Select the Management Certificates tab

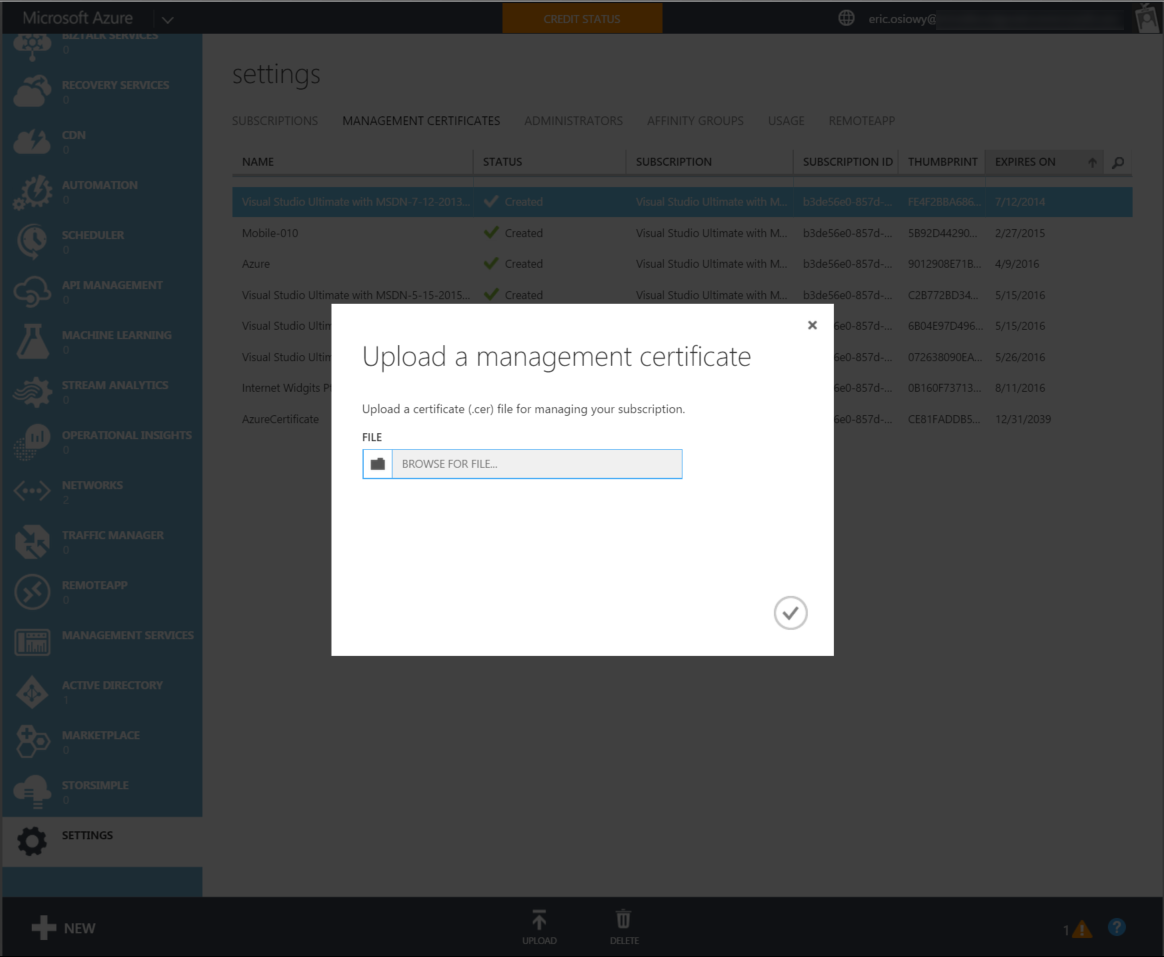coord(421,121)
